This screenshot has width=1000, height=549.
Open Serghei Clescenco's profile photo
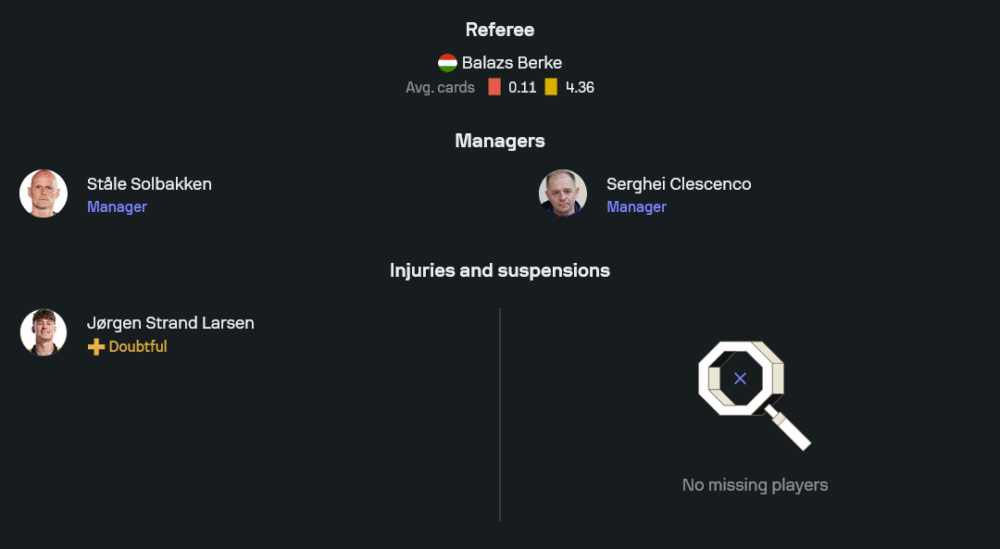(563, 194)
